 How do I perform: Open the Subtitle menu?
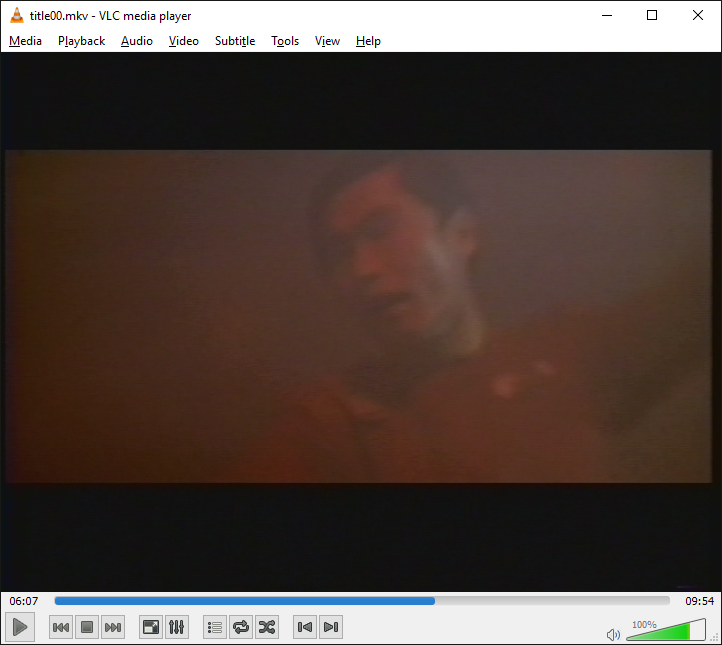point(235,41)
